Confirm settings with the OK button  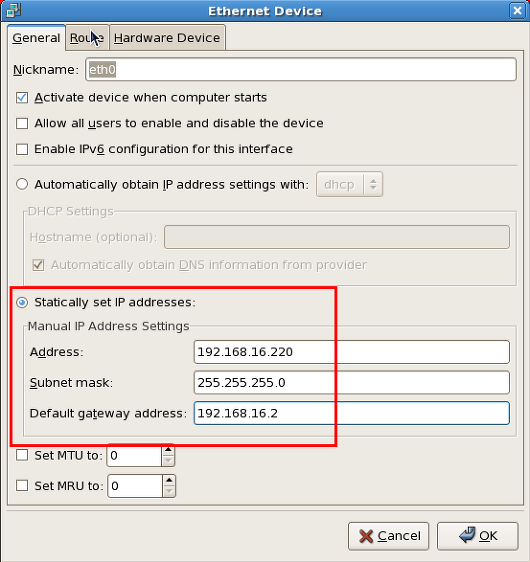pos(478,536)
